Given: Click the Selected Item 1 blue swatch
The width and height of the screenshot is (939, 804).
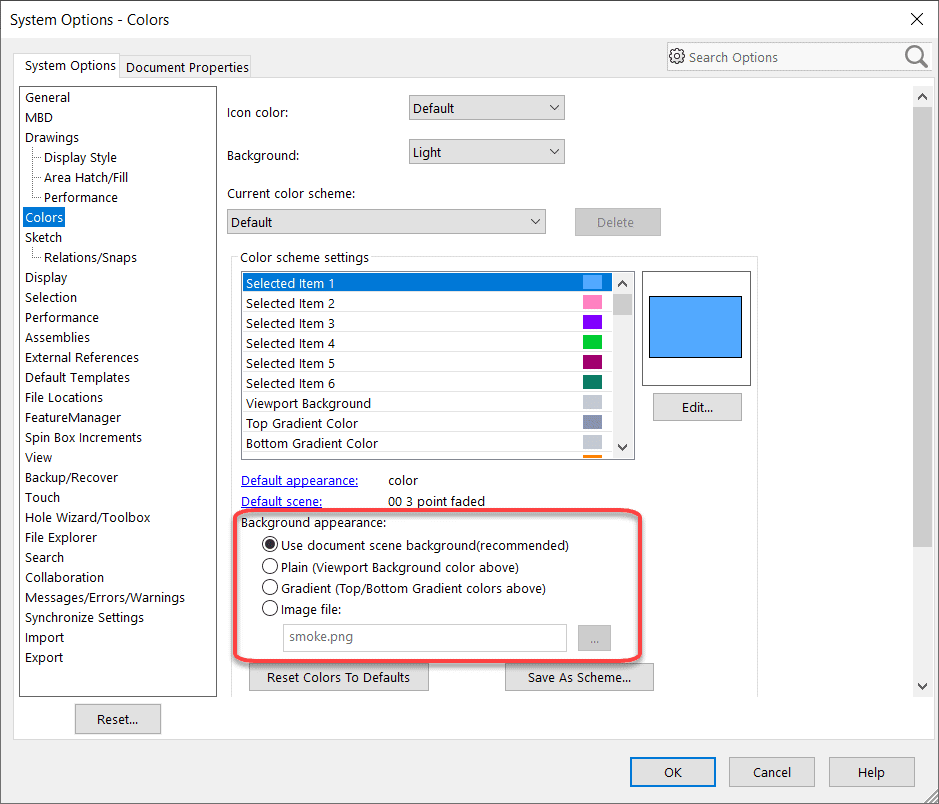Looking at the screenshot, I should [592, 283].
